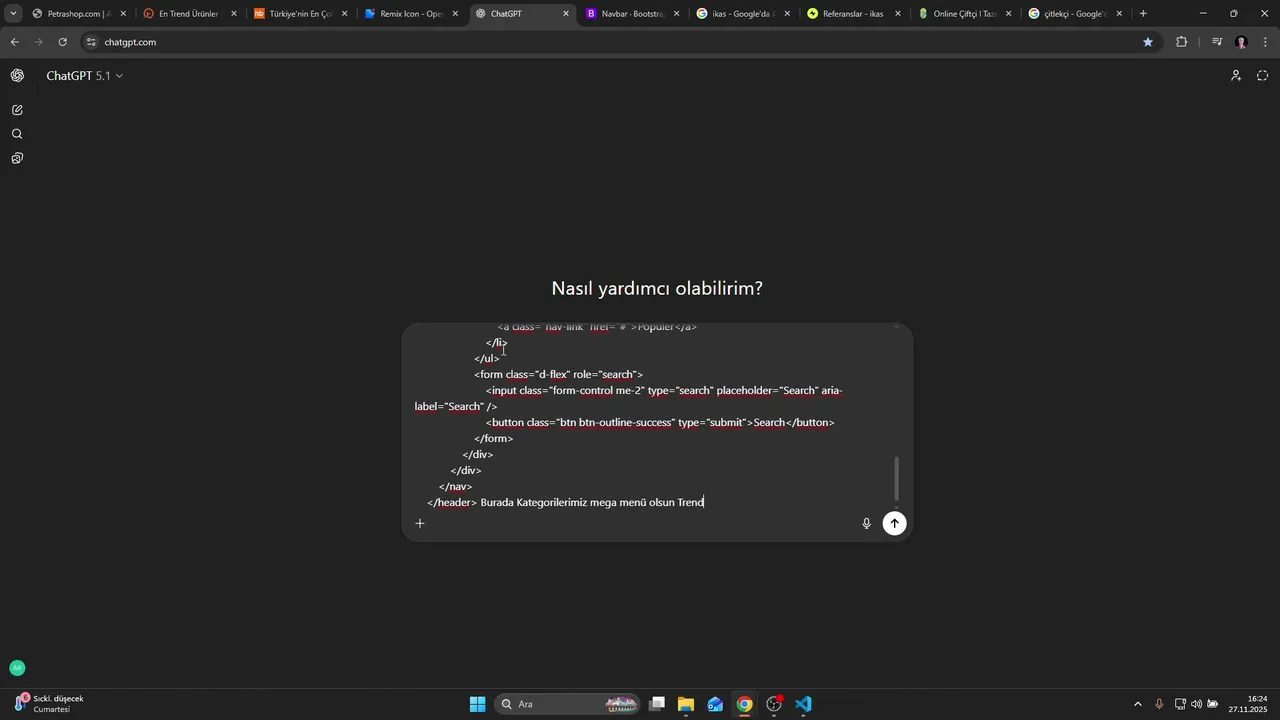Open Visual Studio Code from the taskbar

(x=804, y=704)
